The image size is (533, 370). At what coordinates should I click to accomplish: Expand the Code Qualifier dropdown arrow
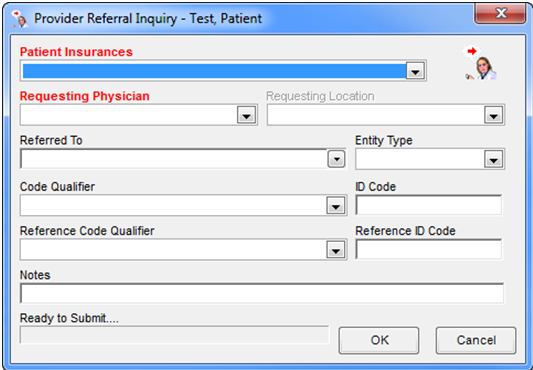pyautogui.click(x=336, y=205)
